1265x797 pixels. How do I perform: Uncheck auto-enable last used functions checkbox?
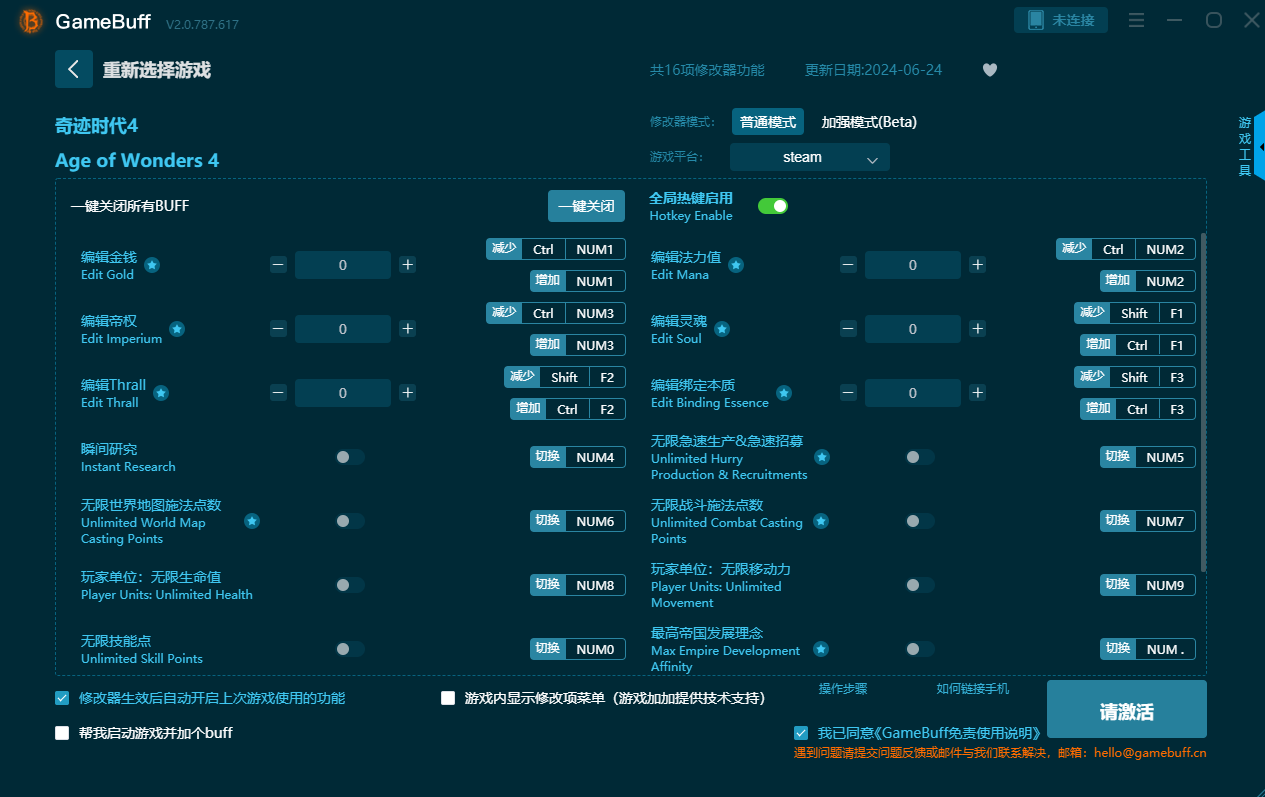[x=62, y=698]
